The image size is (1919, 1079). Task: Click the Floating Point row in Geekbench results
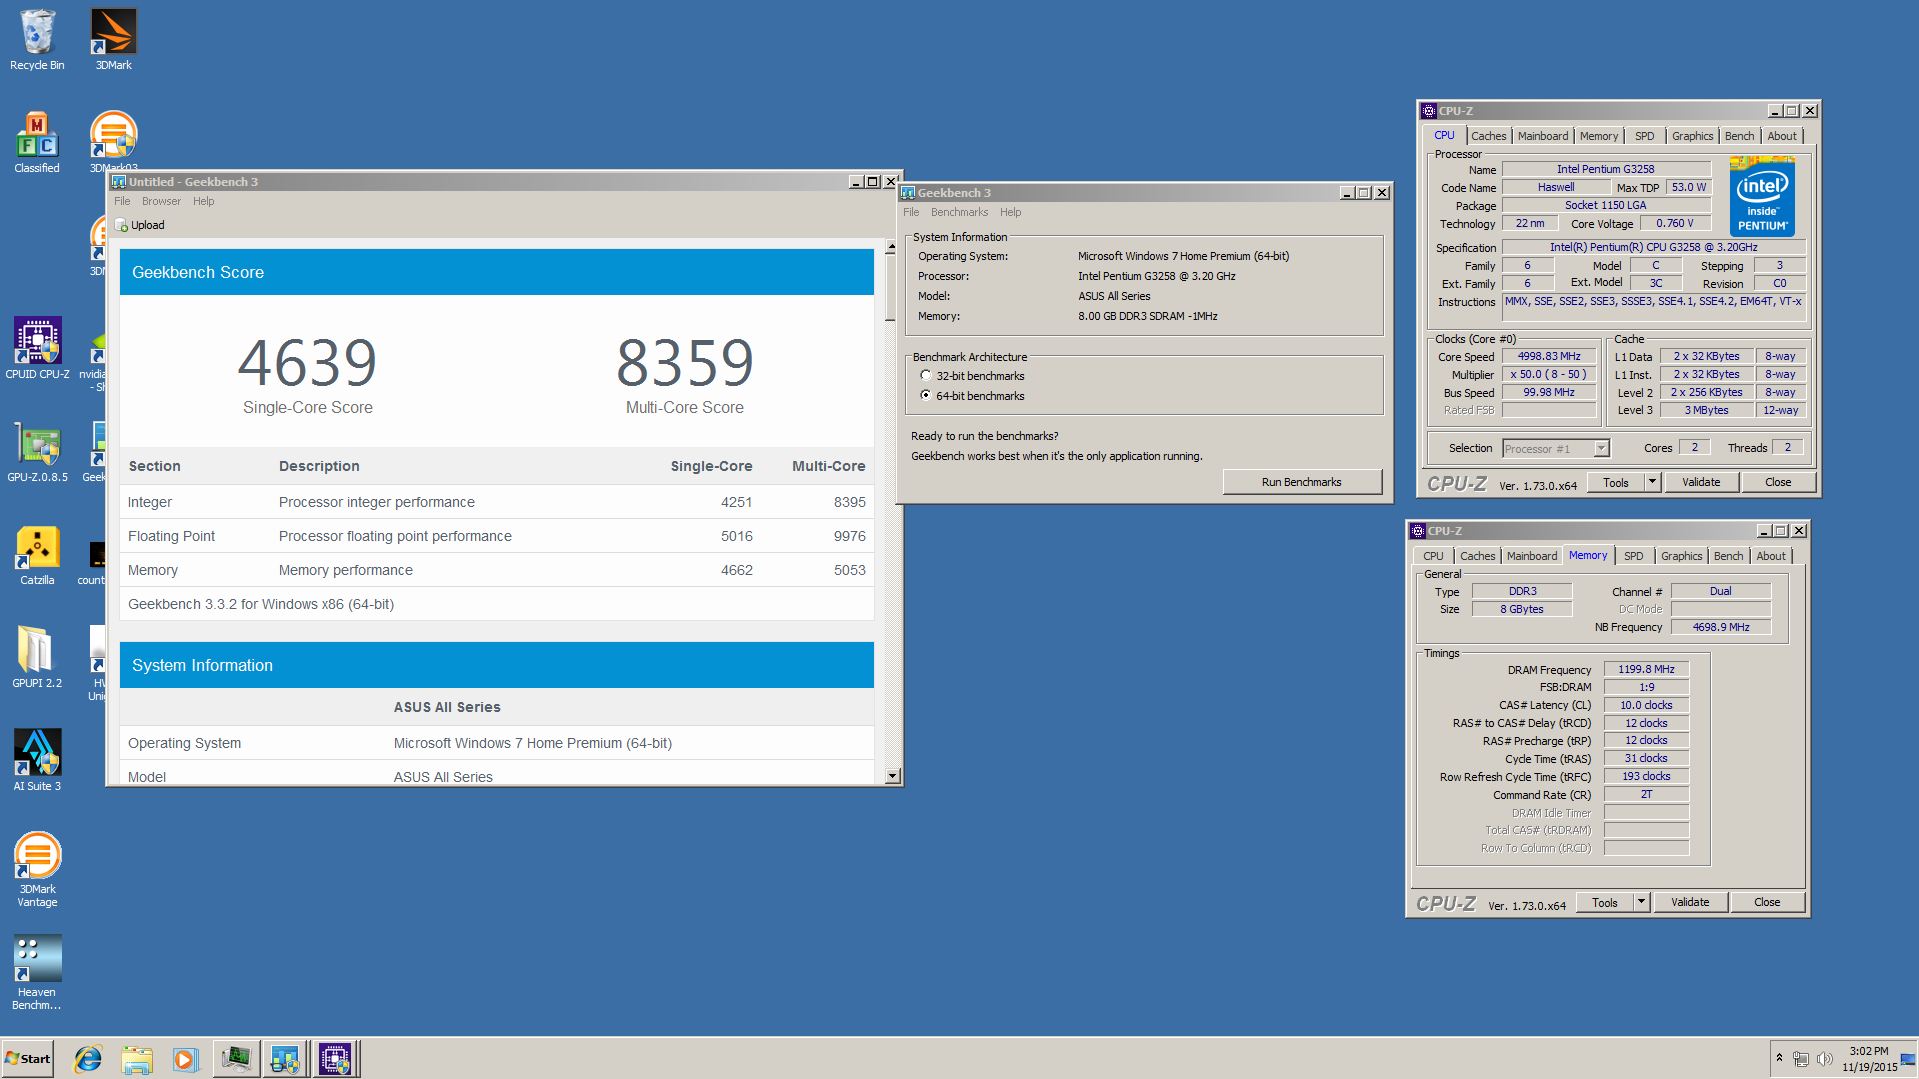(x=496, y=536)
